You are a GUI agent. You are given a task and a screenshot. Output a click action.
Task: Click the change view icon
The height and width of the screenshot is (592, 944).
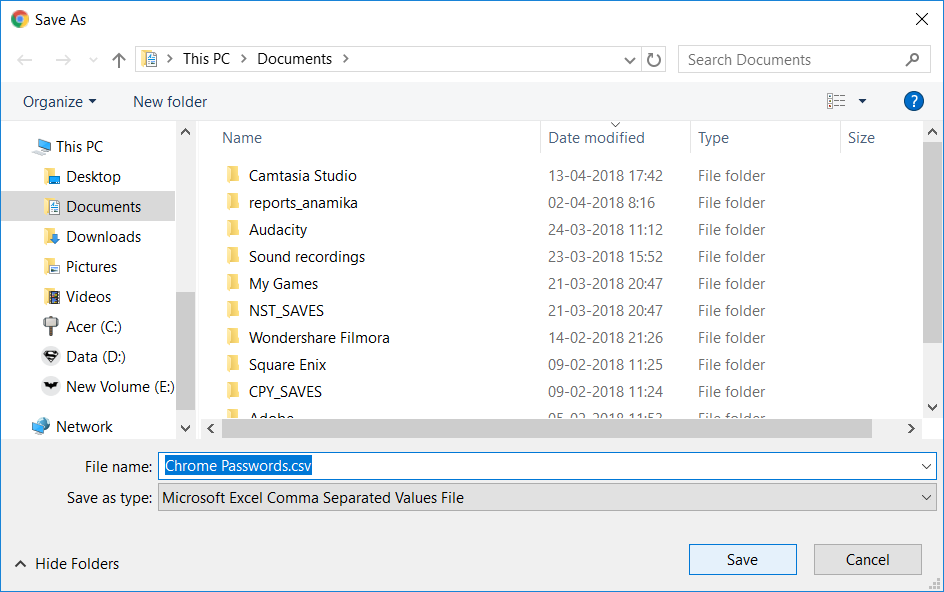pyautogui.click(x=836, y=101)
